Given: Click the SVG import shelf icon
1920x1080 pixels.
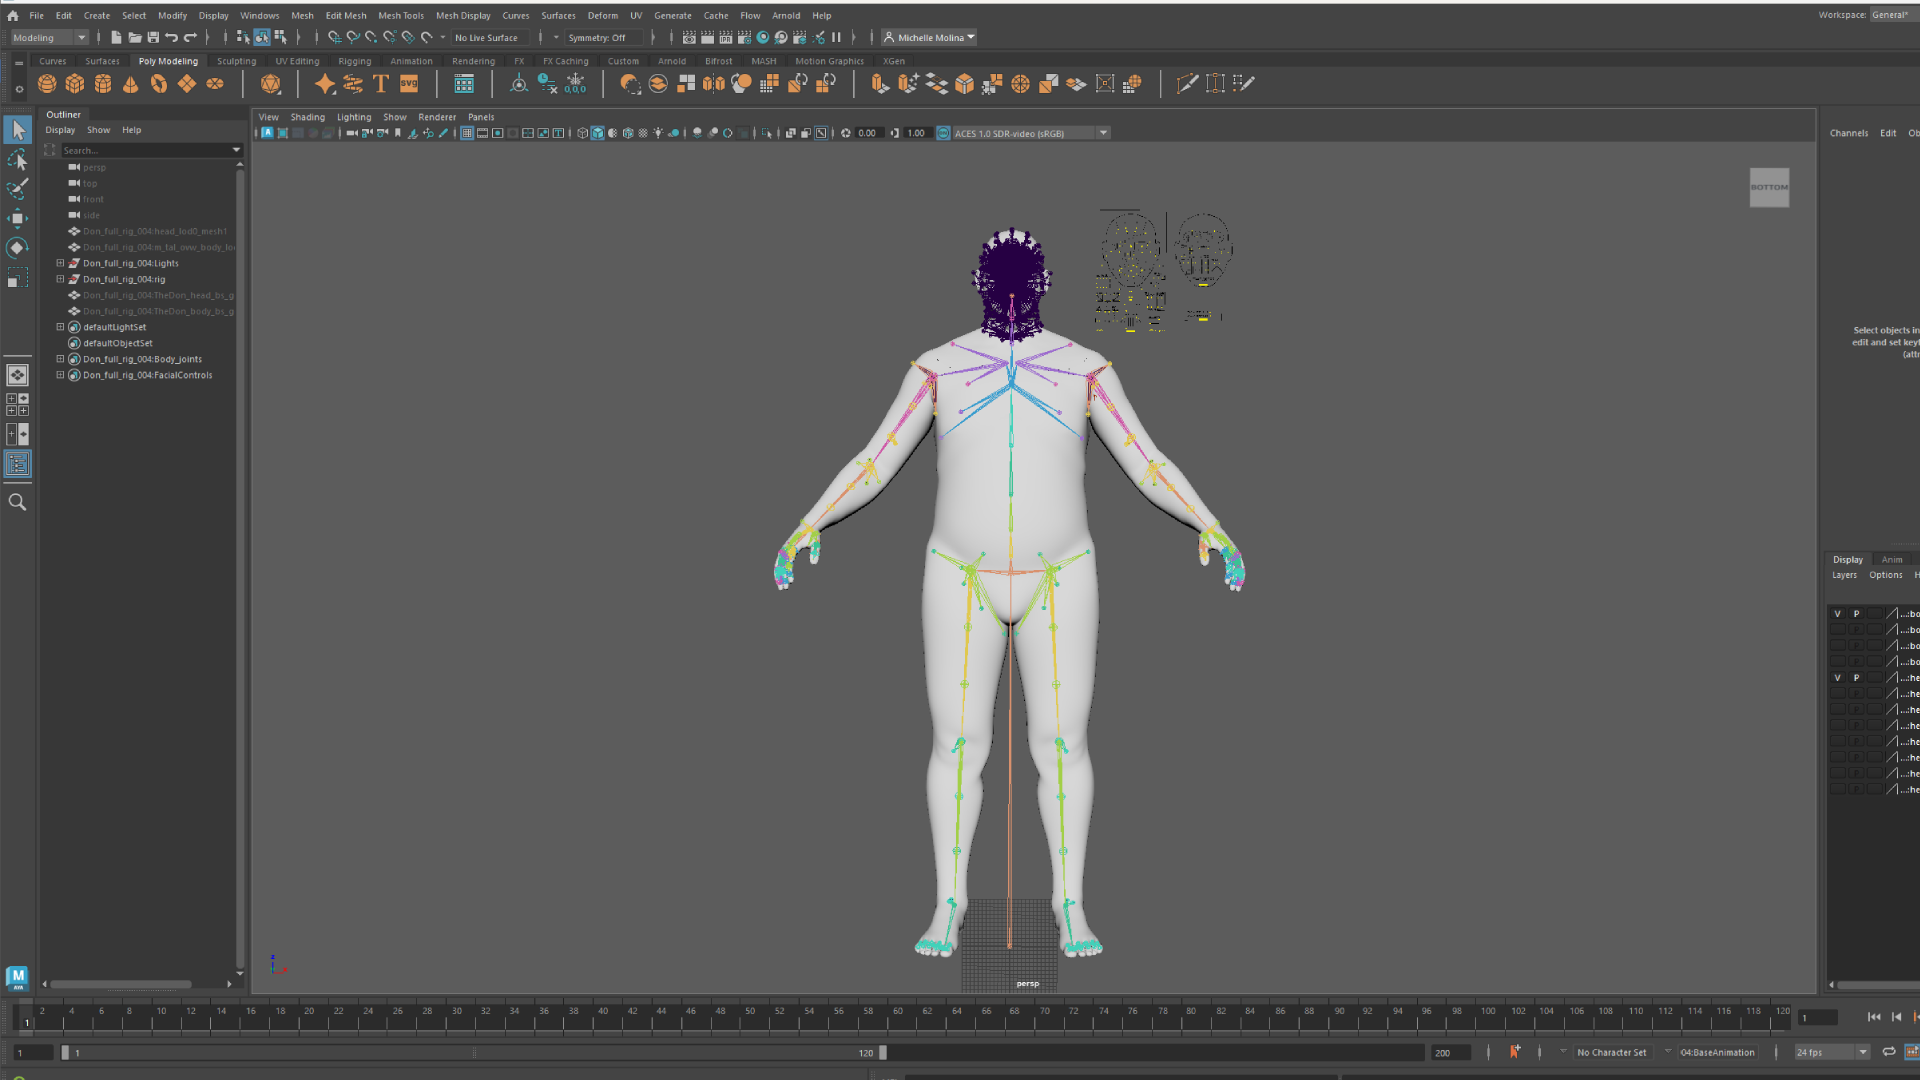Looking at the screenshot, I should tap(409, 84).
